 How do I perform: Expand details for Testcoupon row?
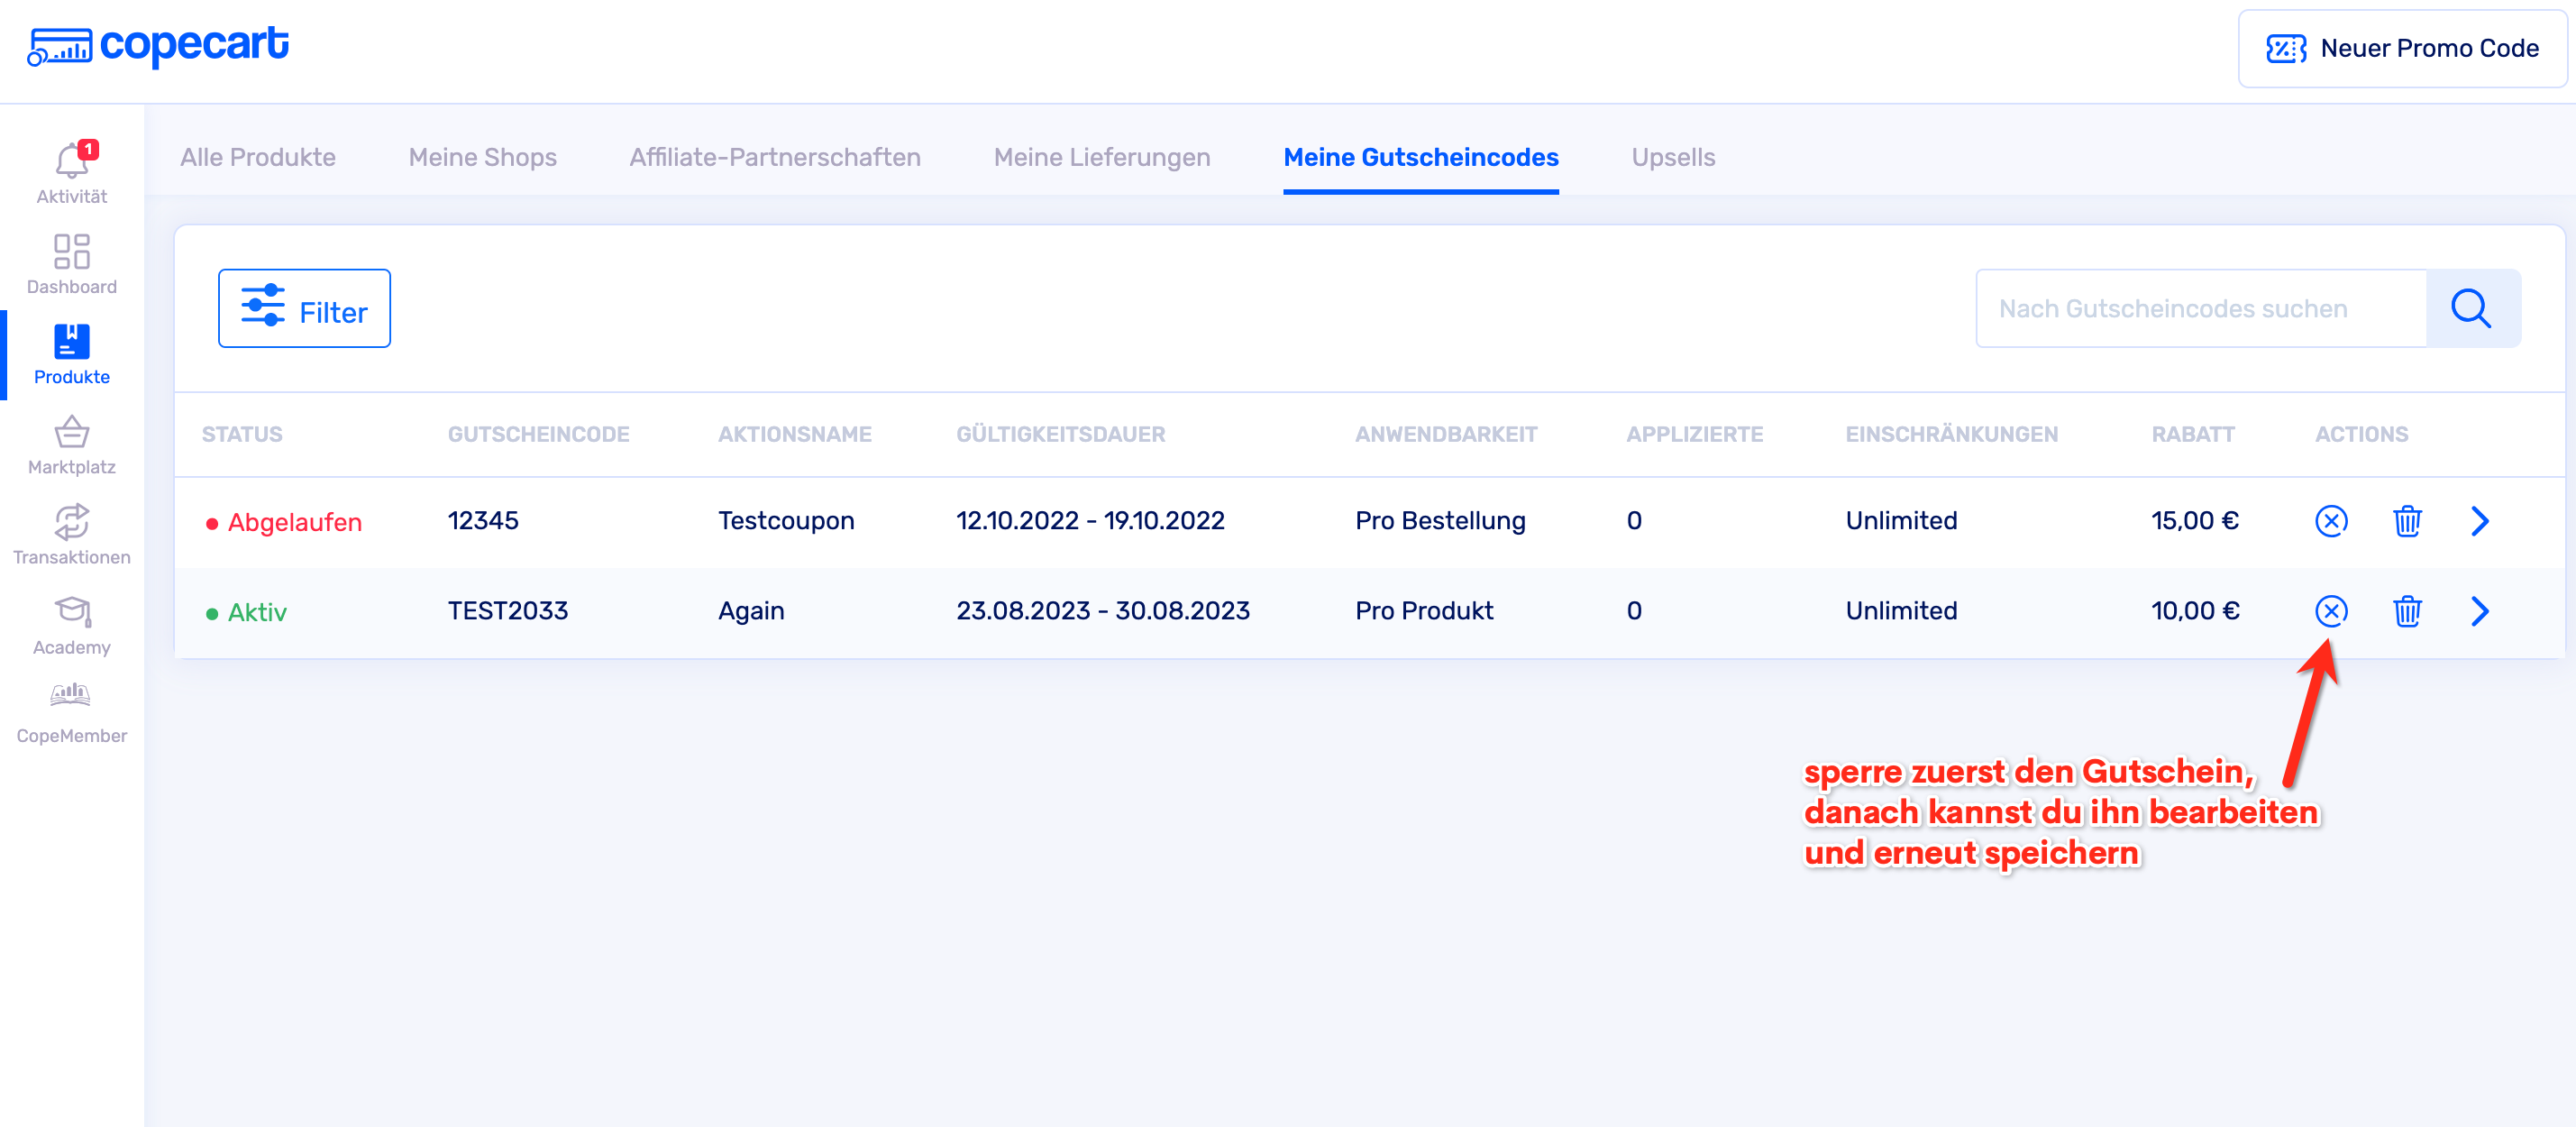click(x=2479, y=520)
